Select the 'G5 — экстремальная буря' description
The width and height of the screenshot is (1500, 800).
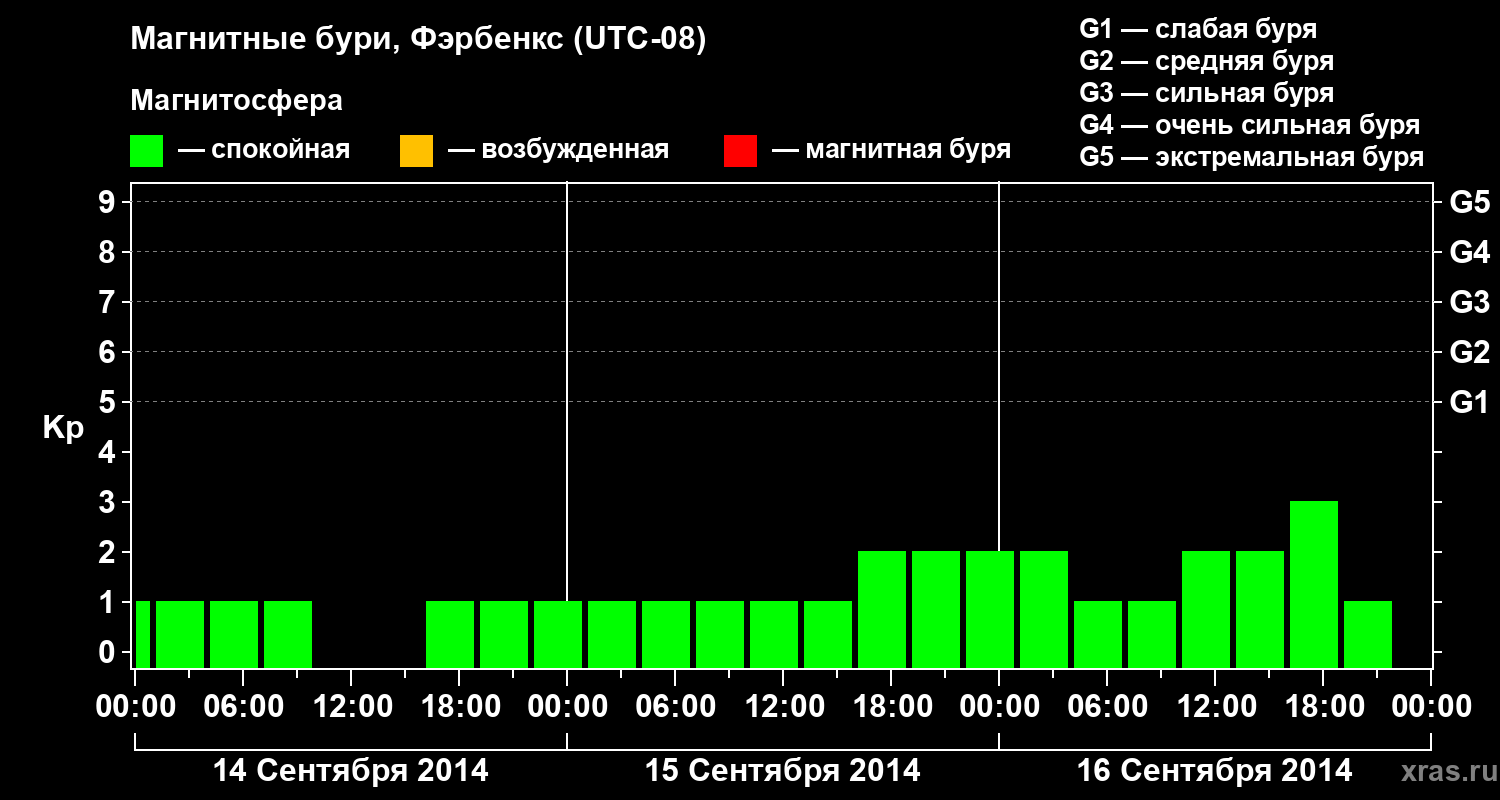(1252, 157)
